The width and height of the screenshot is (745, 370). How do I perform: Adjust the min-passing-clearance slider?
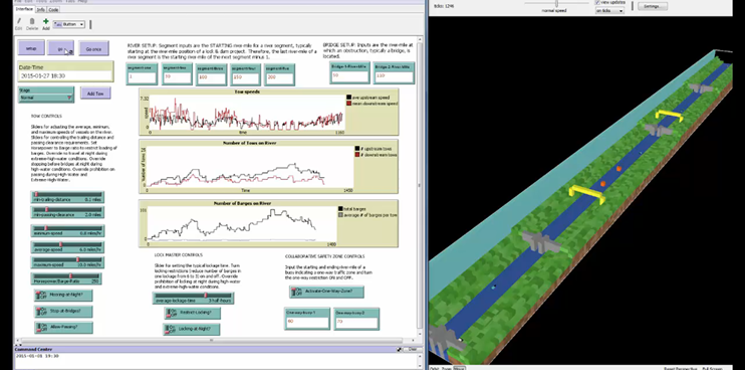tap(67, 212)
